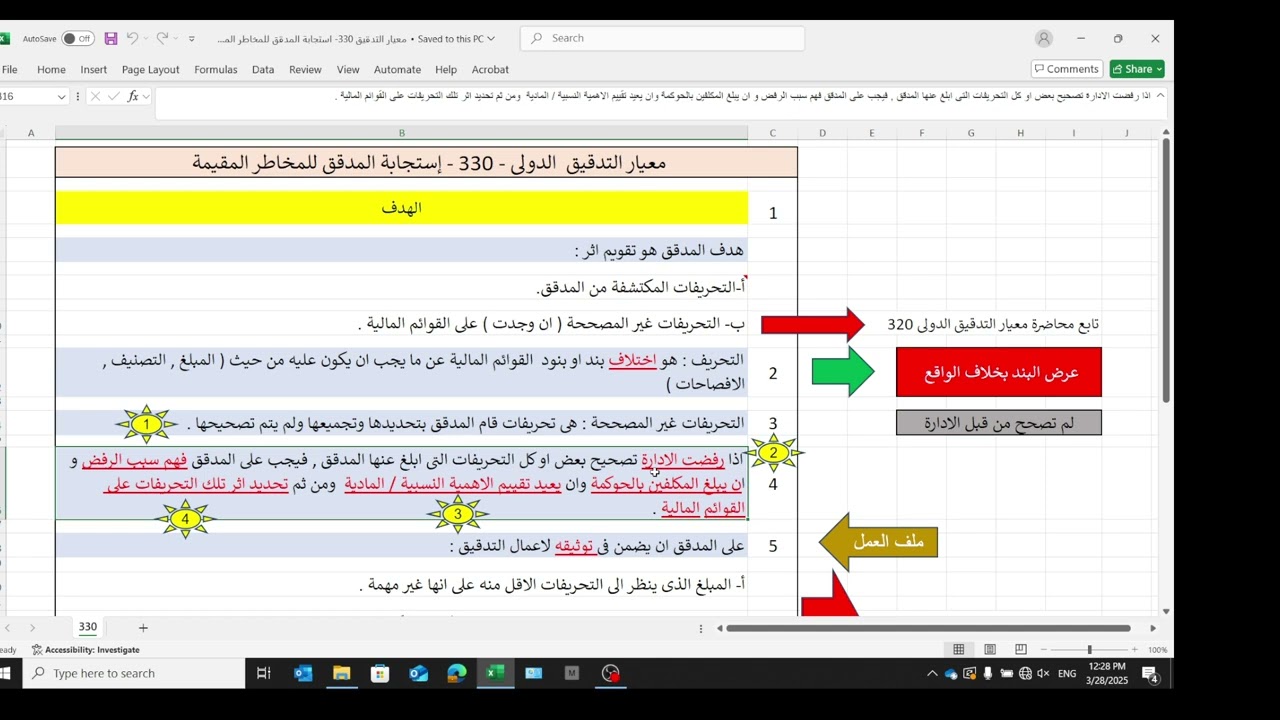Open the Review tab

305,70
